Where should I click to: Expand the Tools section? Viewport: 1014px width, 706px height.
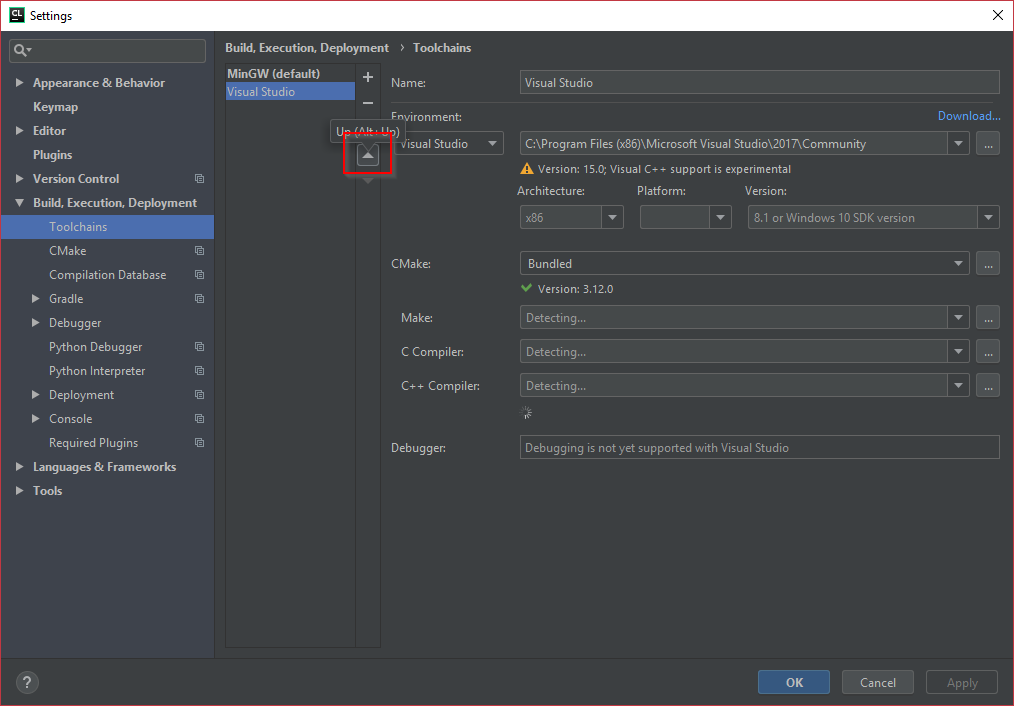point(19,491)
